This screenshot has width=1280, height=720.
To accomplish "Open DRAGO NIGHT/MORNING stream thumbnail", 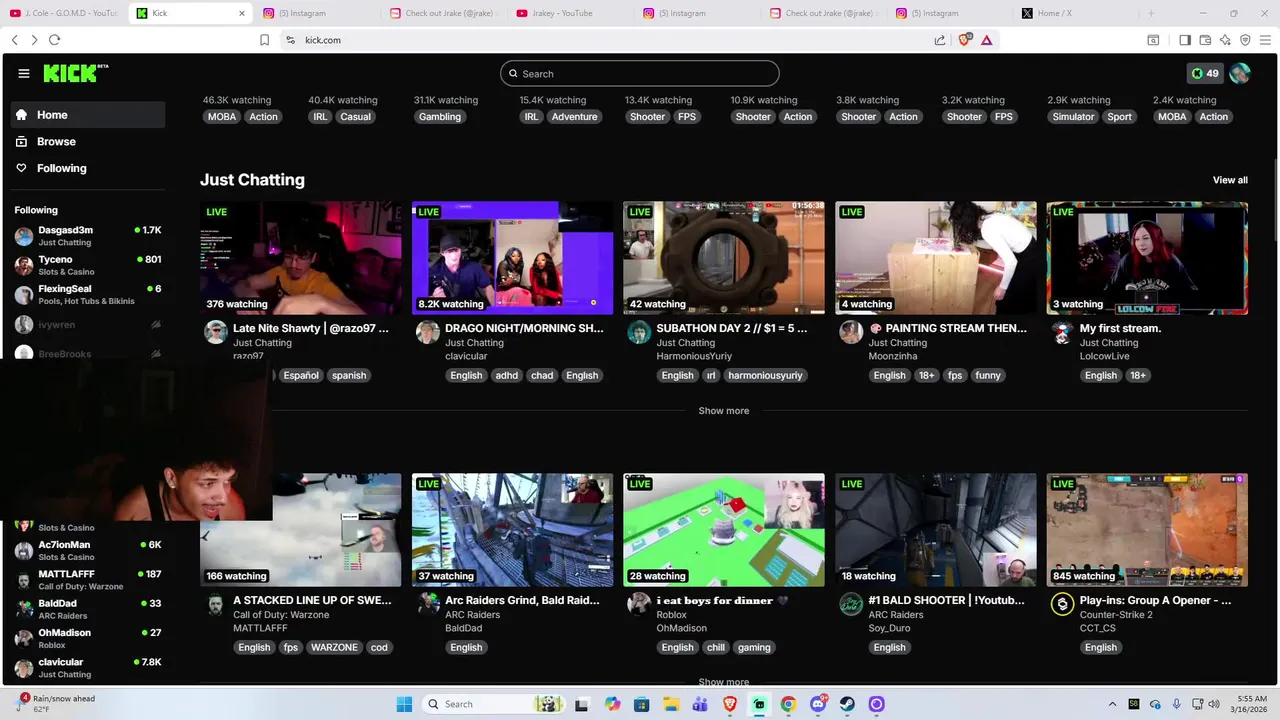I will point(512,258).
